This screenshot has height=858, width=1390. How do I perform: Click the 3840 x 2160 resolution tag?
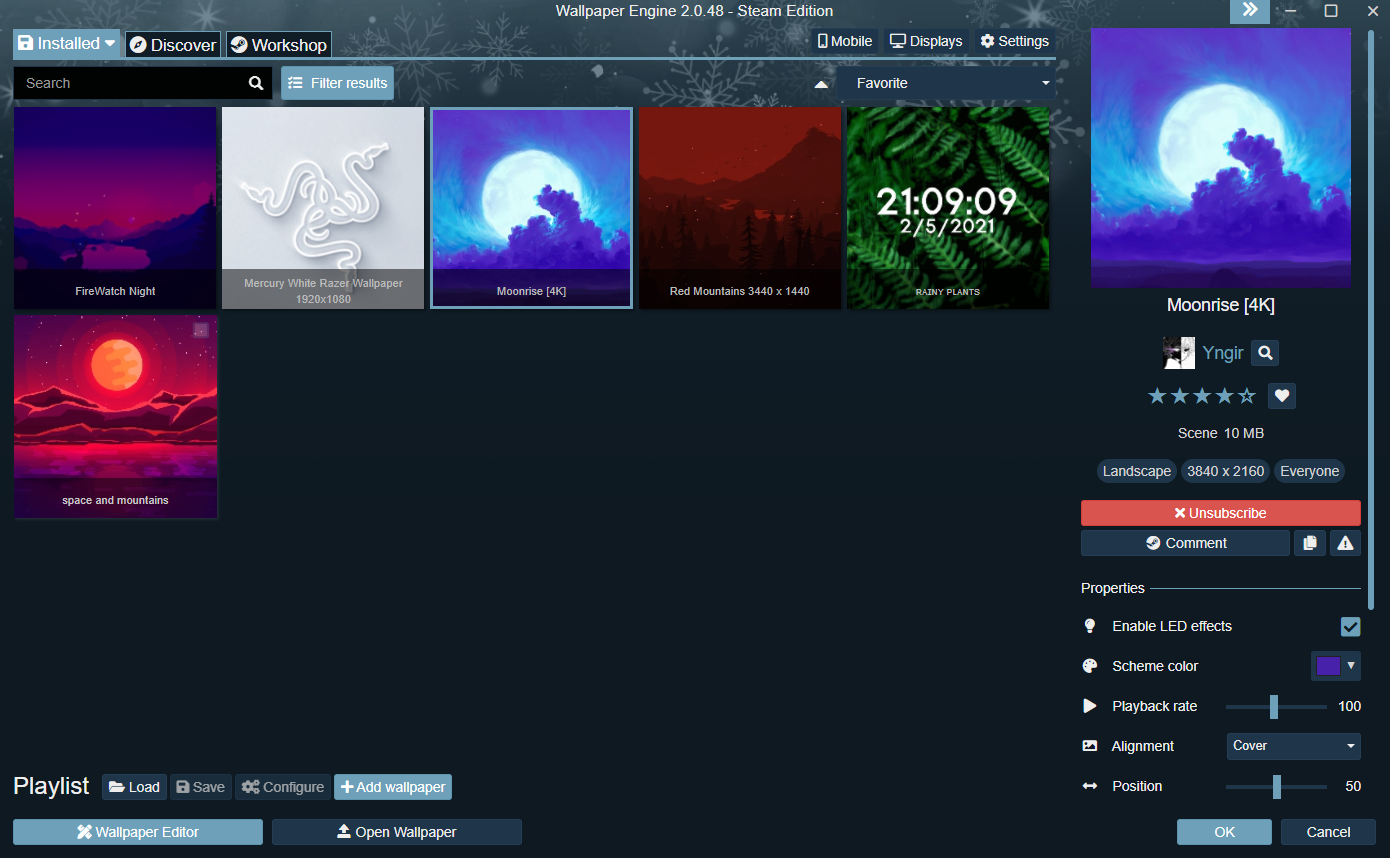(x=1225, y=471)
